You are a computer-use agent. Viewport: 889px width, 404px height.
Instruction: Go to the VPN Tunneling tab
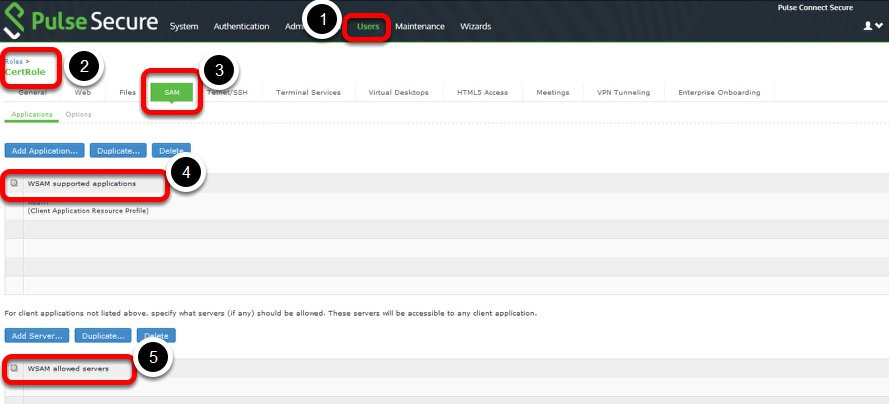623,92
